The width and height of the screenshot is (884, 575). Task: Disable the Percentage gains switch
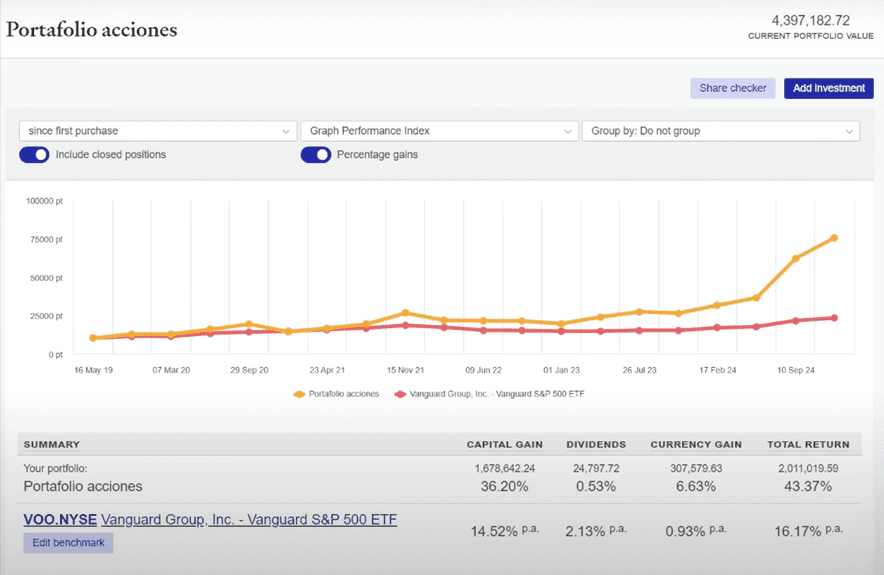pos(315,155)
